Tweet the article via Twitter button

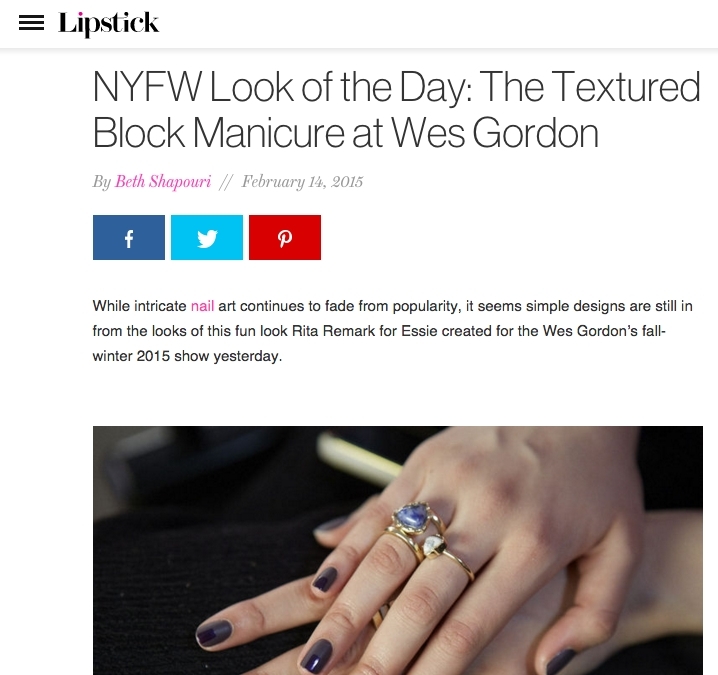click(x=207, y=238)
